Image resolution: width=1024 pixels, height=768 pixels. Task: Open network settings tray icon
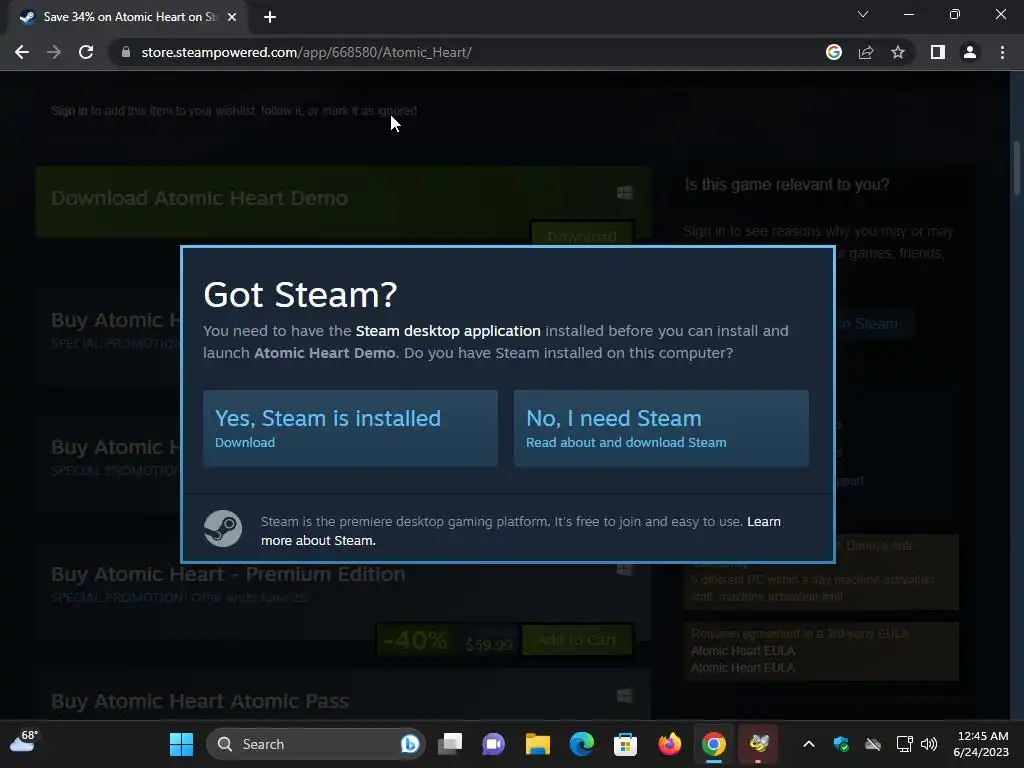pos(904,744)
